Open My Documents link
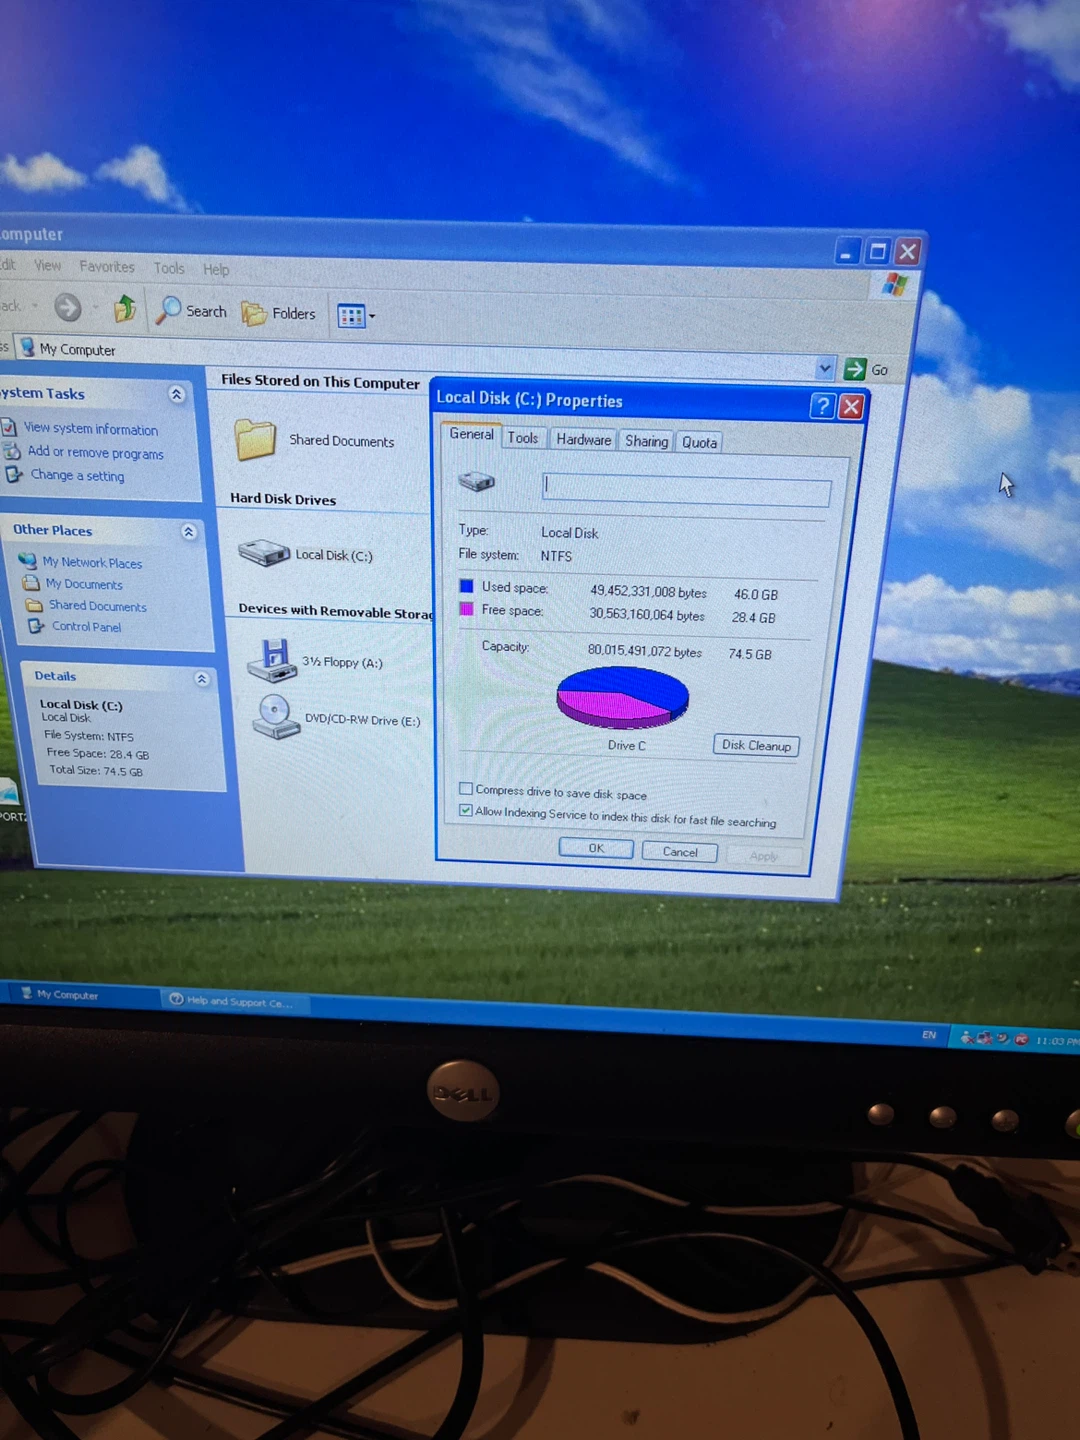 point(84,584)
